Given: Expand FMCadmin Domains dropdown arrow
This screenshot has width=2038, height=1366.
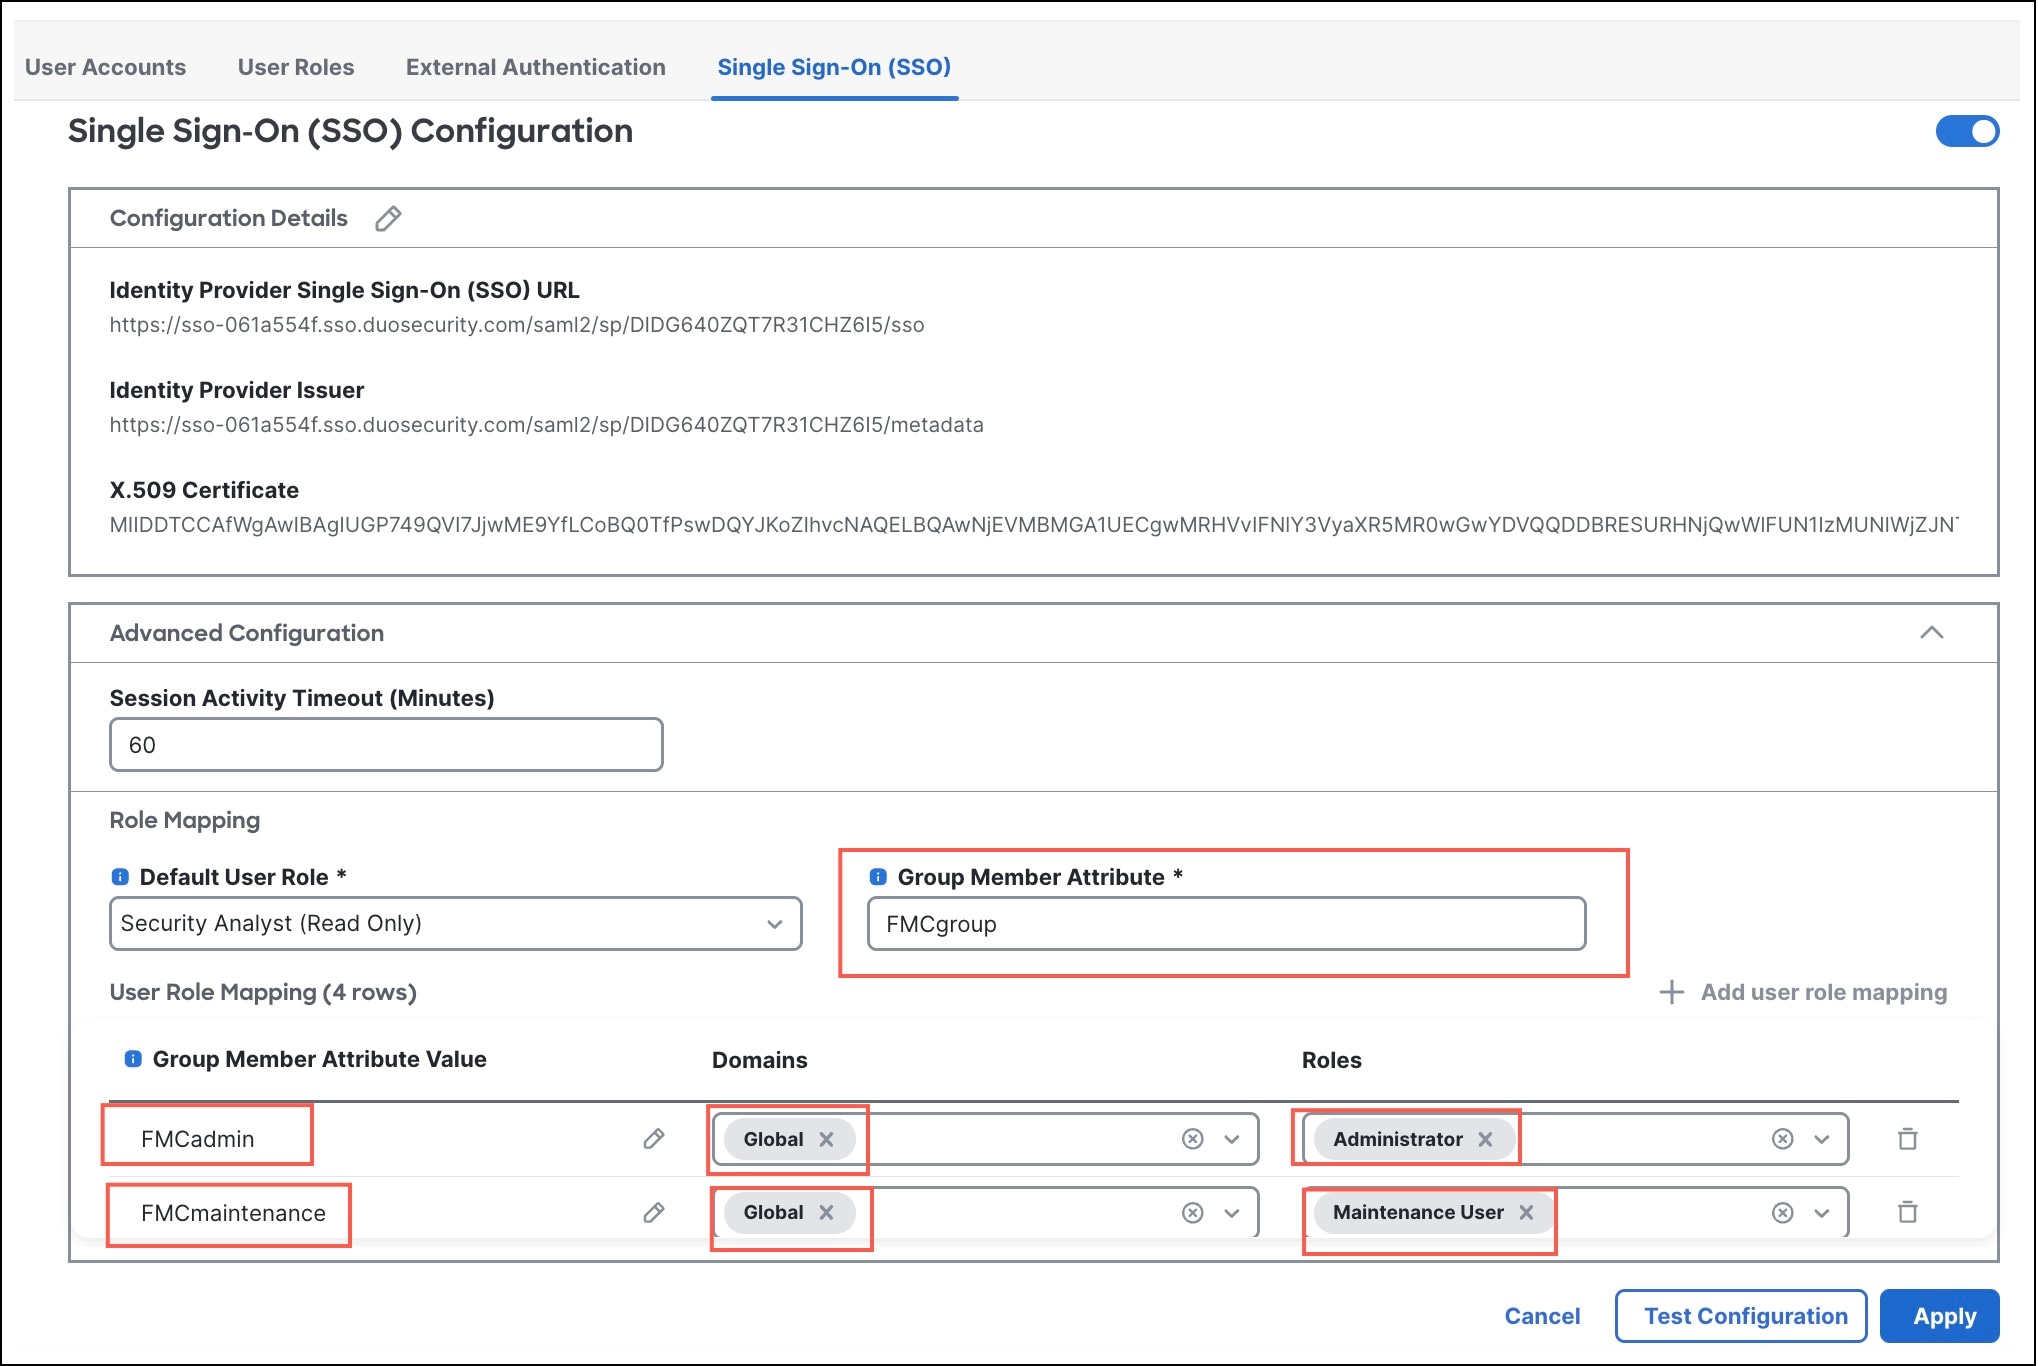Looking at the screenshot, I should point(1232,1139).
